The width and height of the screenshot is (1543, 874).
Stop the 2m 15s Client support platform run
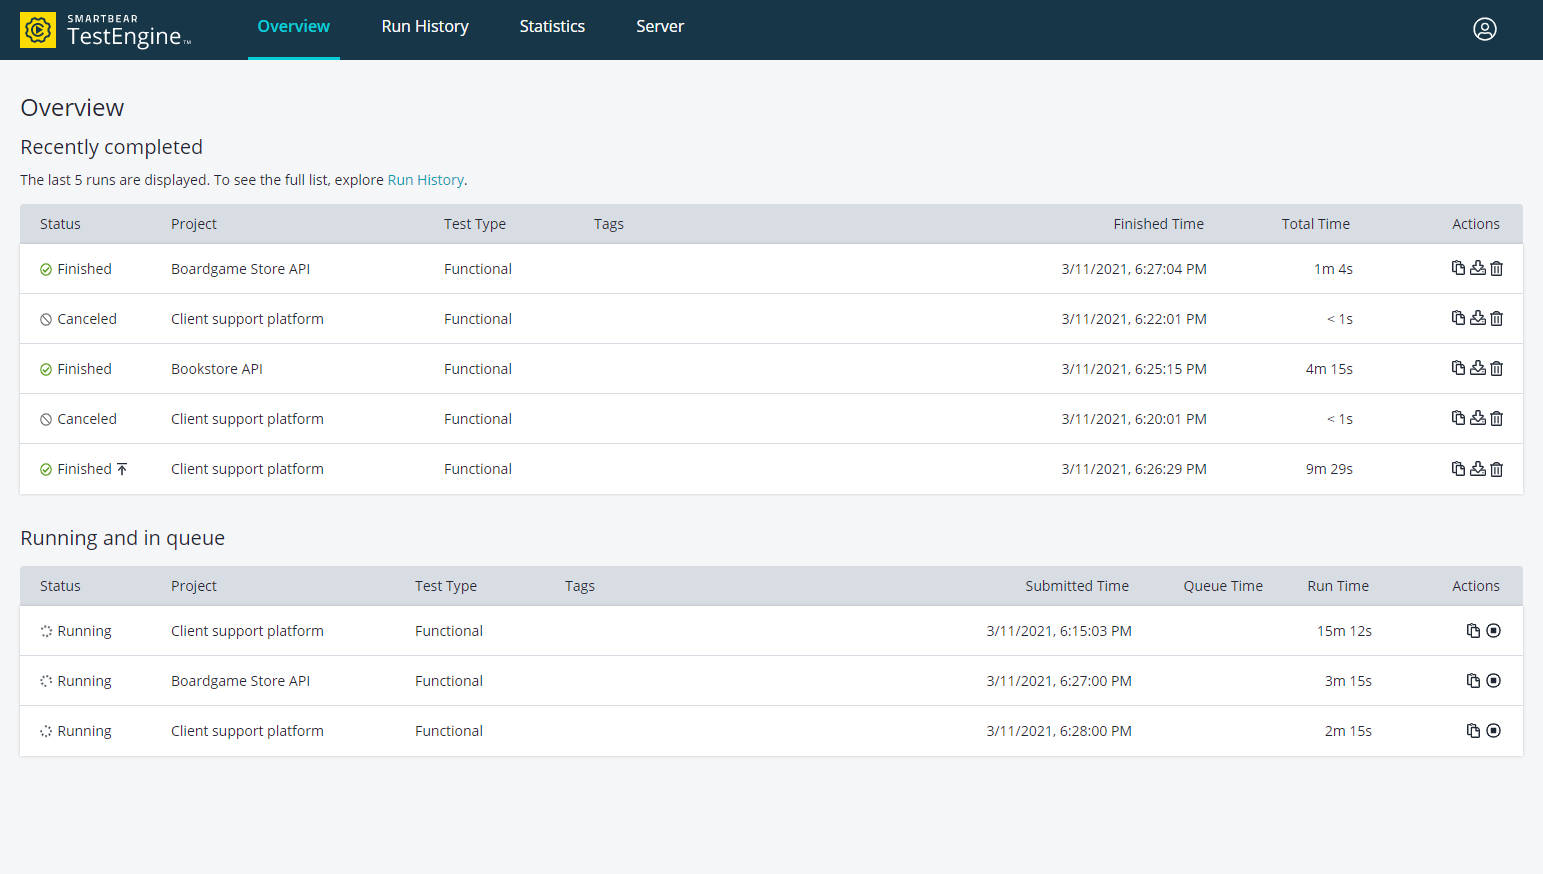pyautogui.click(x=1494, y=730)
